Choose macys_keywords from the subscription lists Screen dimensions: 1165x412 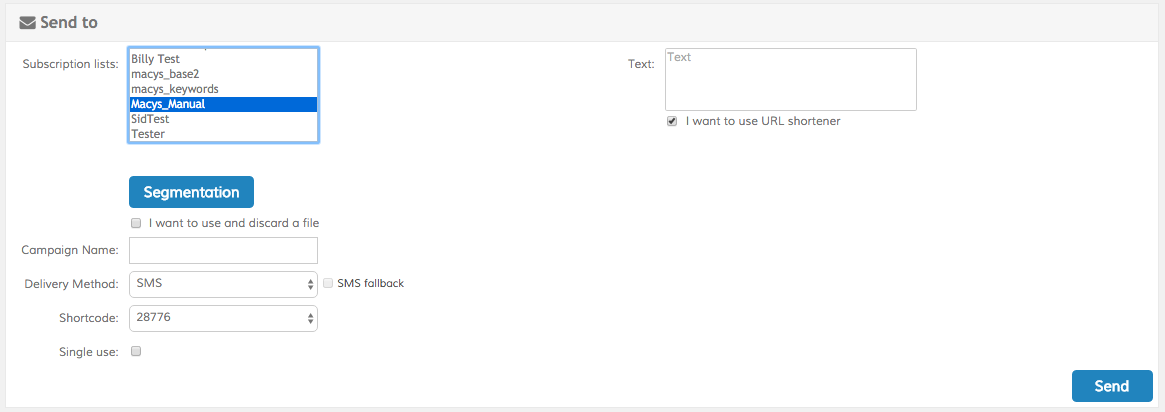click(x=174, y=89)
